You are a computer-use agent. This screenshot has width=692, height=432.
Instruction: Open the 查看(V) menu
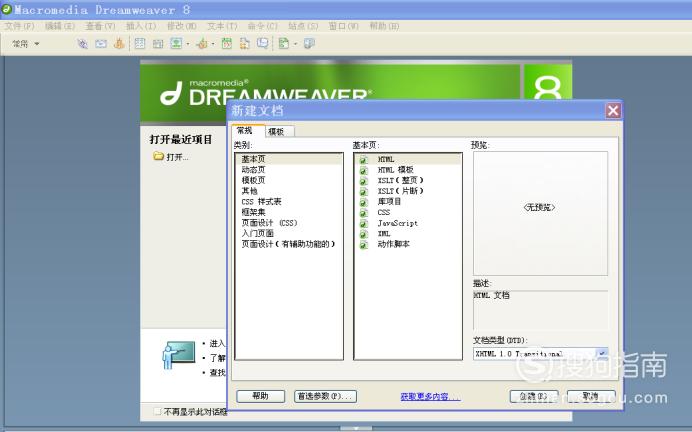(101, 26)
